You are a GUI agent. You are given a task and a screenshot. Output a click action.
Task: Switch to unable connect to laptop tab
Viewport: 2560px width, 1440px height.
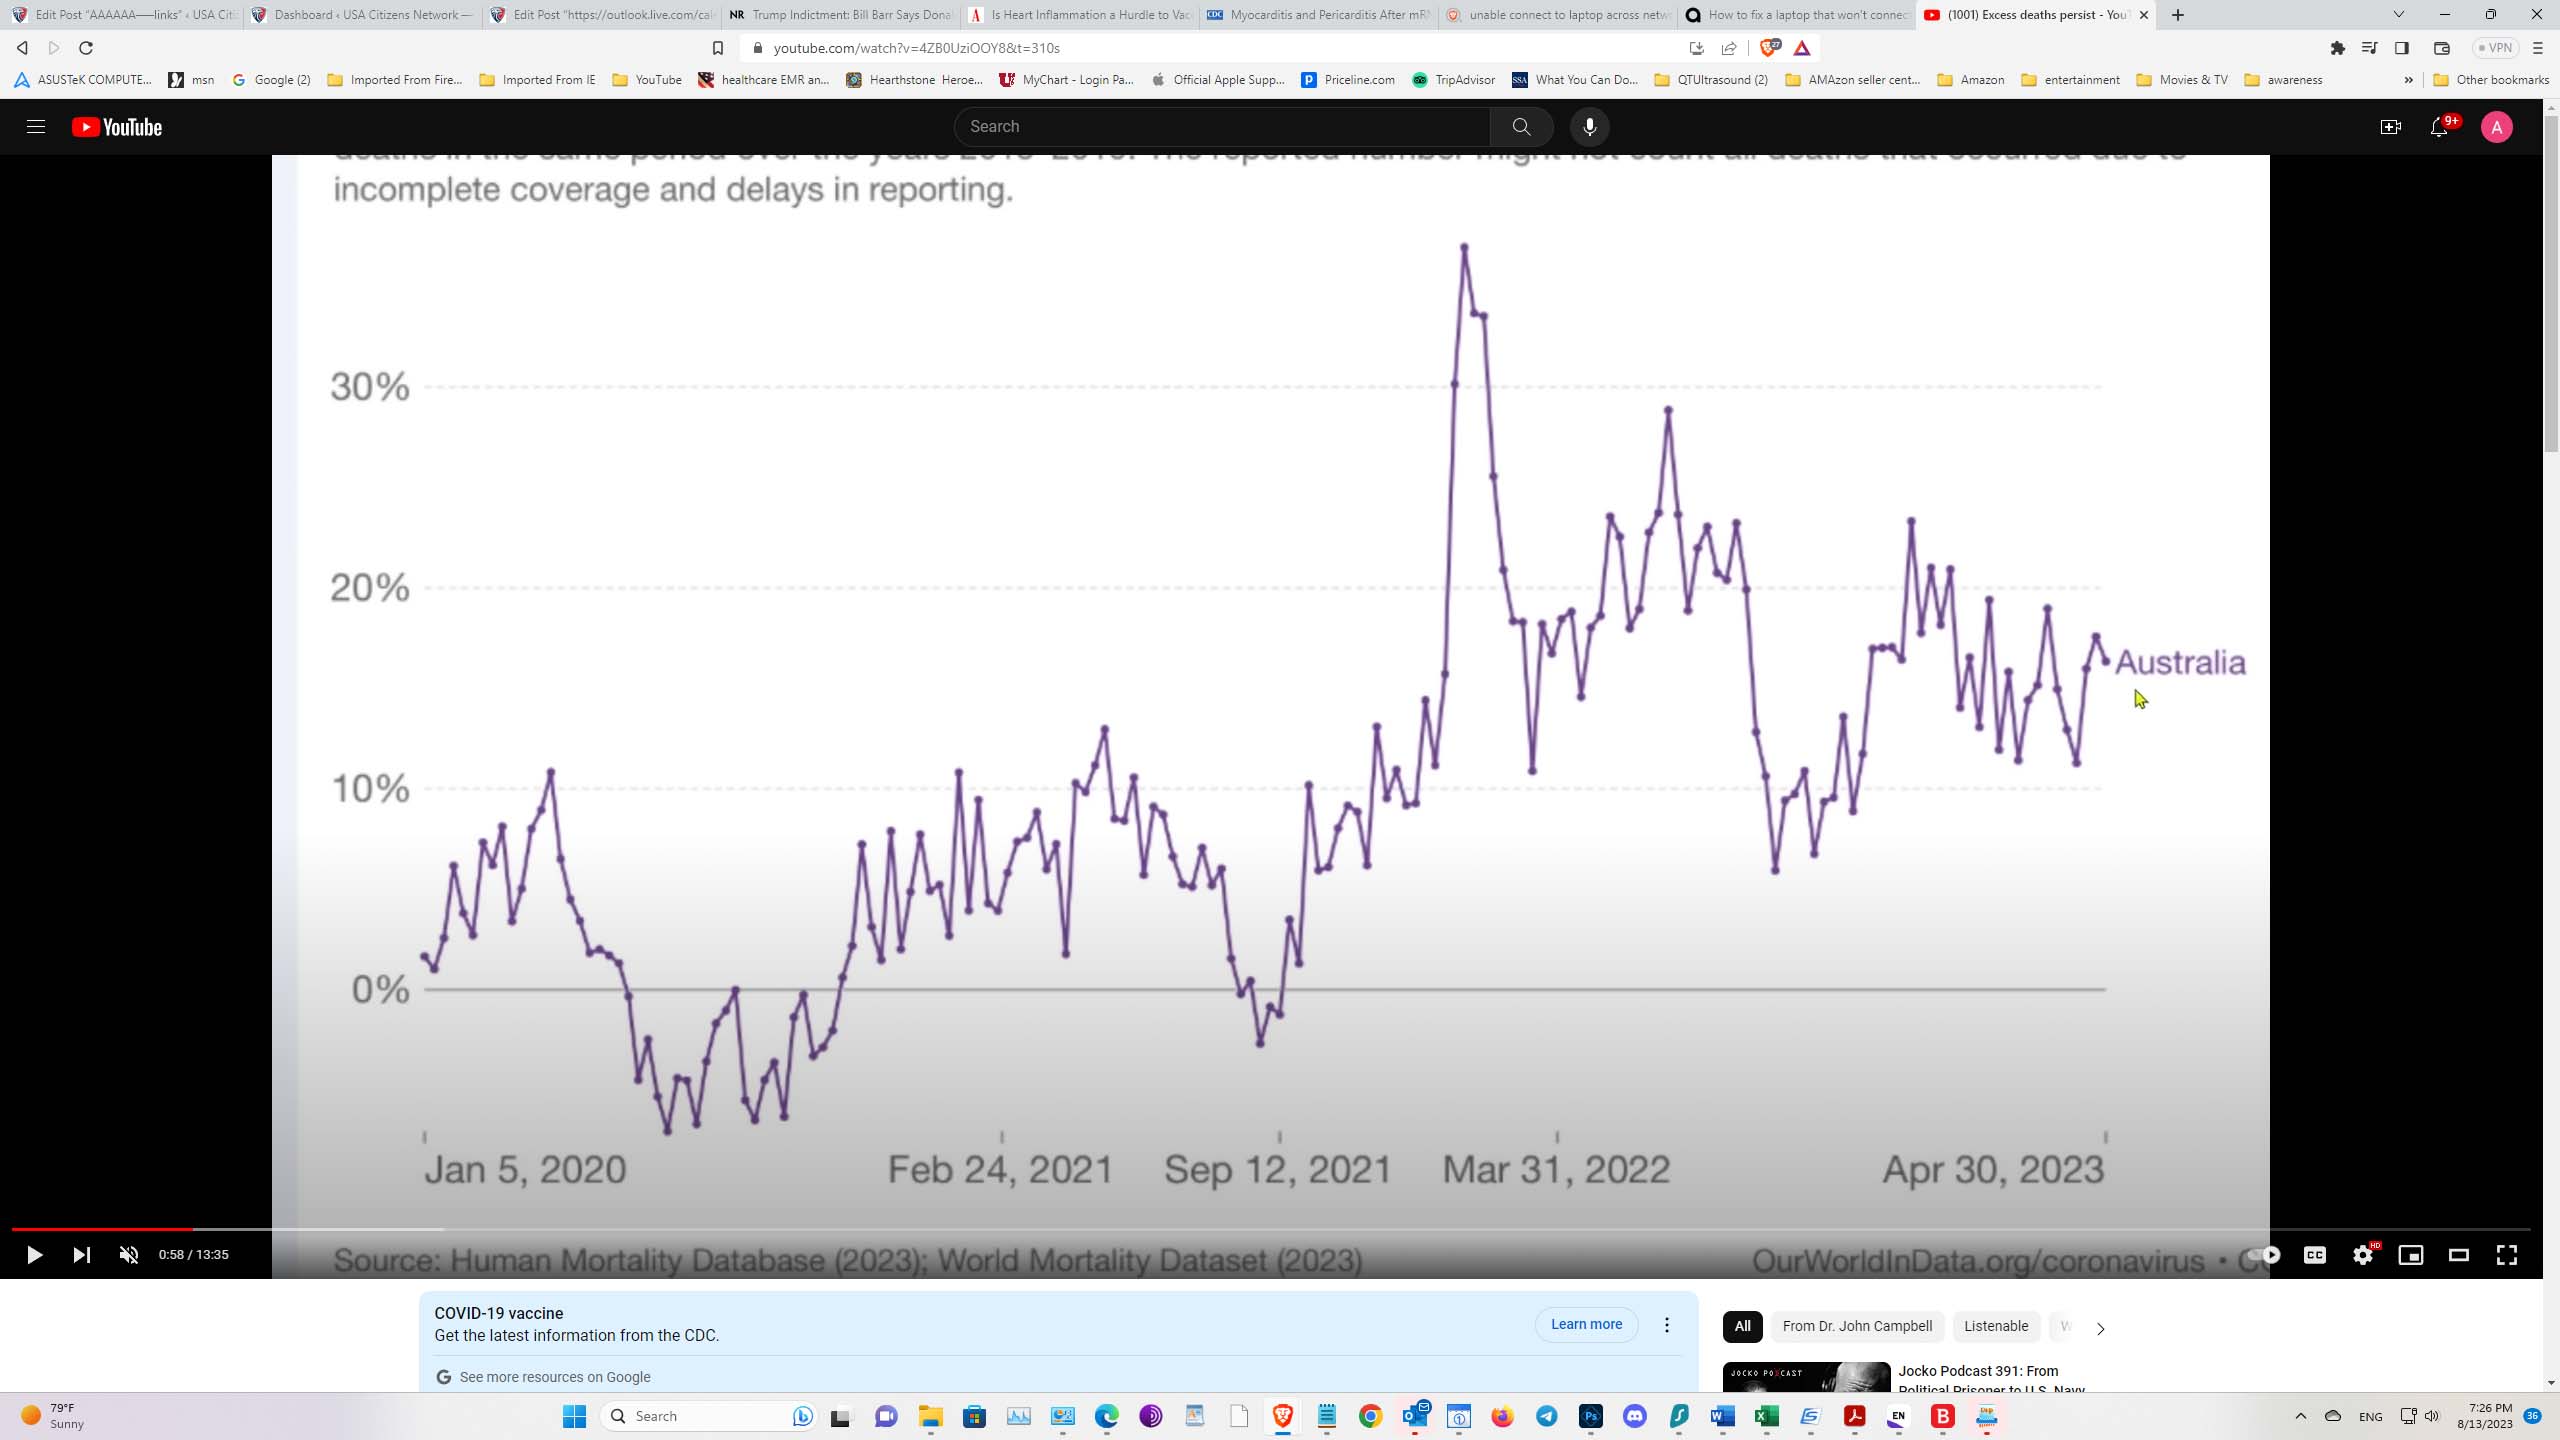pos(1558,14)
